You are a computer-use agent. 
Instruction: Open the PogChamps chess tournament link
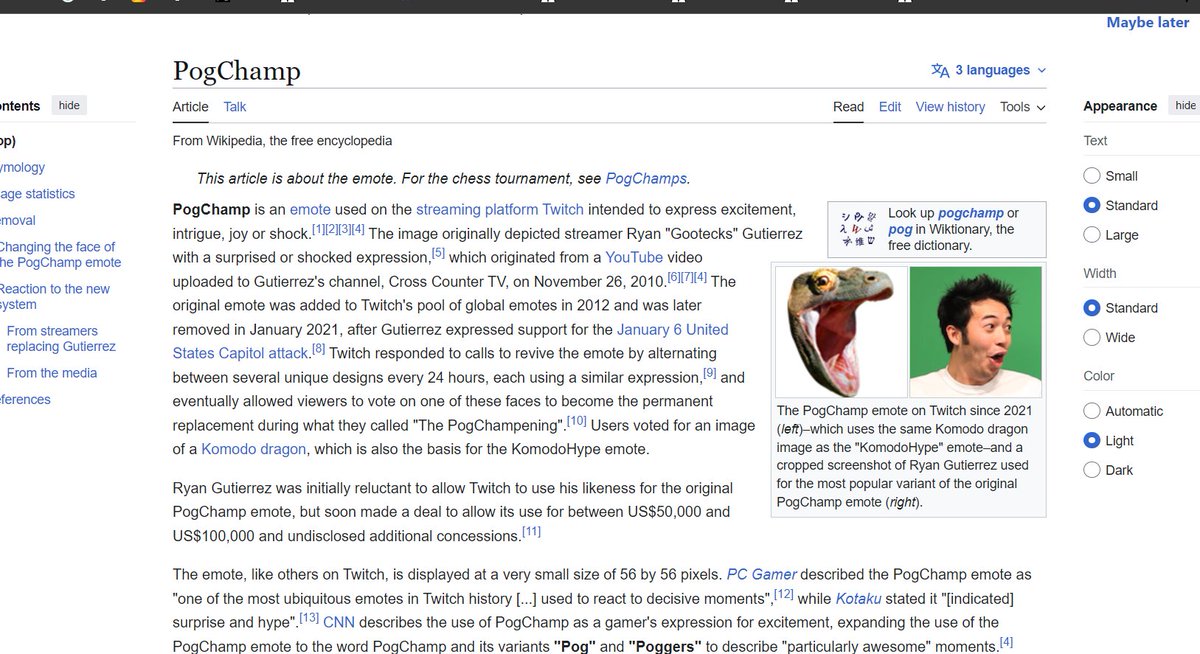coord(646,178)
